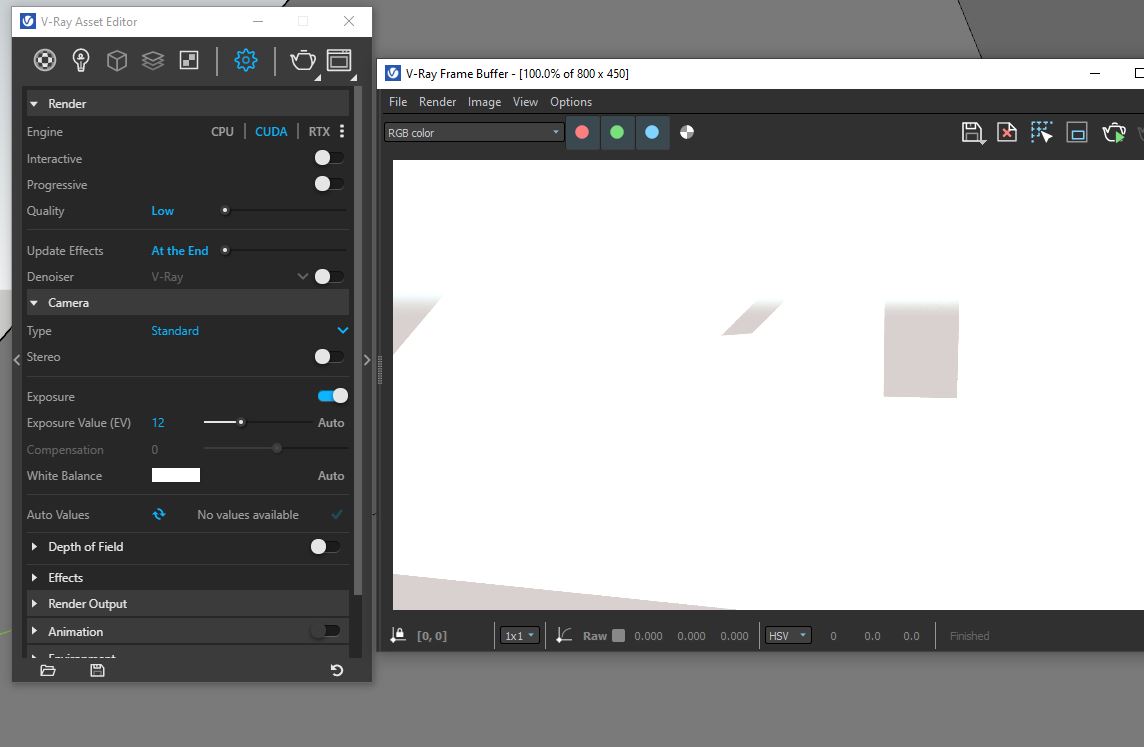Click Auto next to White Balance
This screenshot has width=1144, height=747.
[x=331, y=476]
